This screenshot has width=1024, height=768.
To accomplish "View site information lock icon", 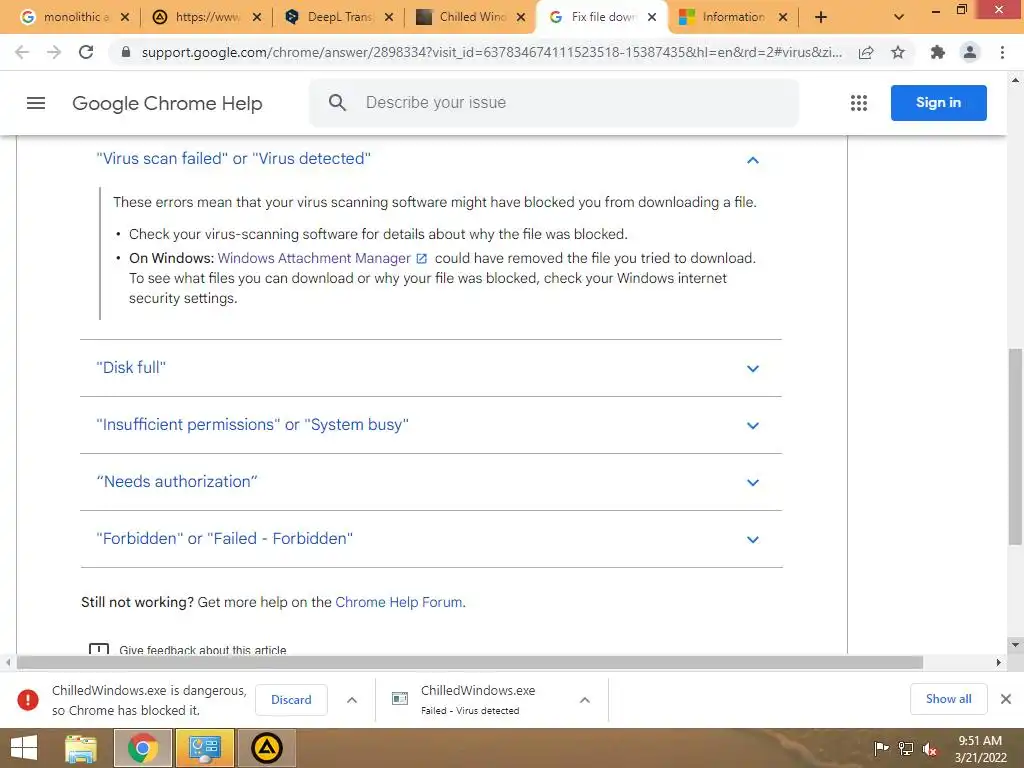I will (126, 52).
